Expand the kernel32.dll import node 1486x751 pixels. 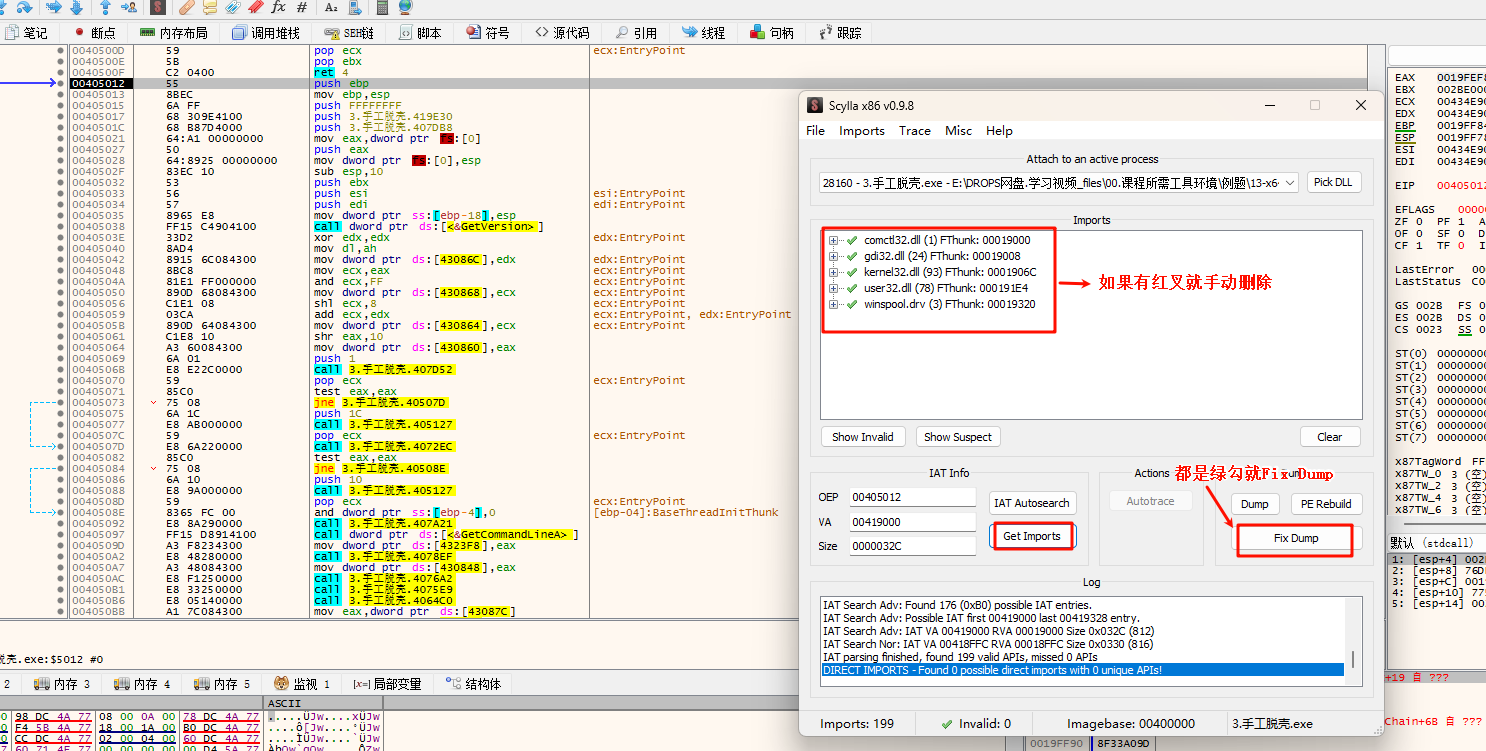pyautogui.click(x=833, y=272)
